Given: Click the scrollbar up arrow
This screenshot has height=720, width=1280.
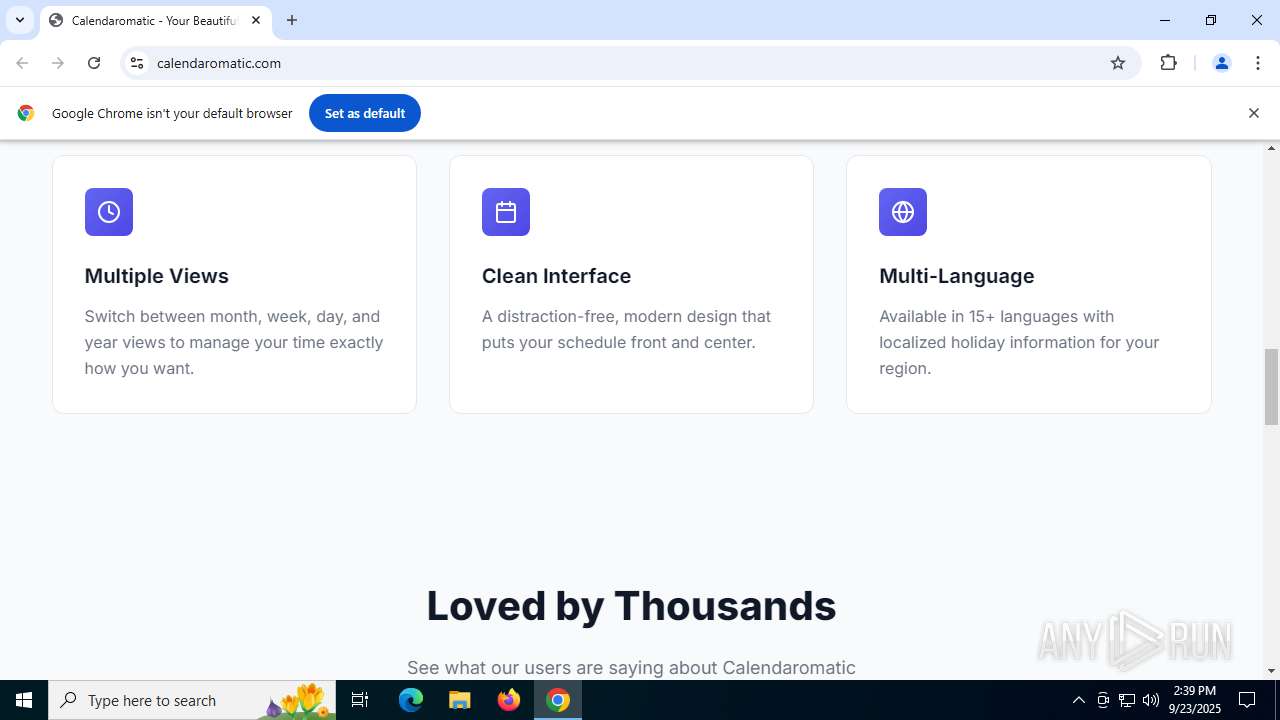Looking at the screenshot, I should click(1271, 148).
